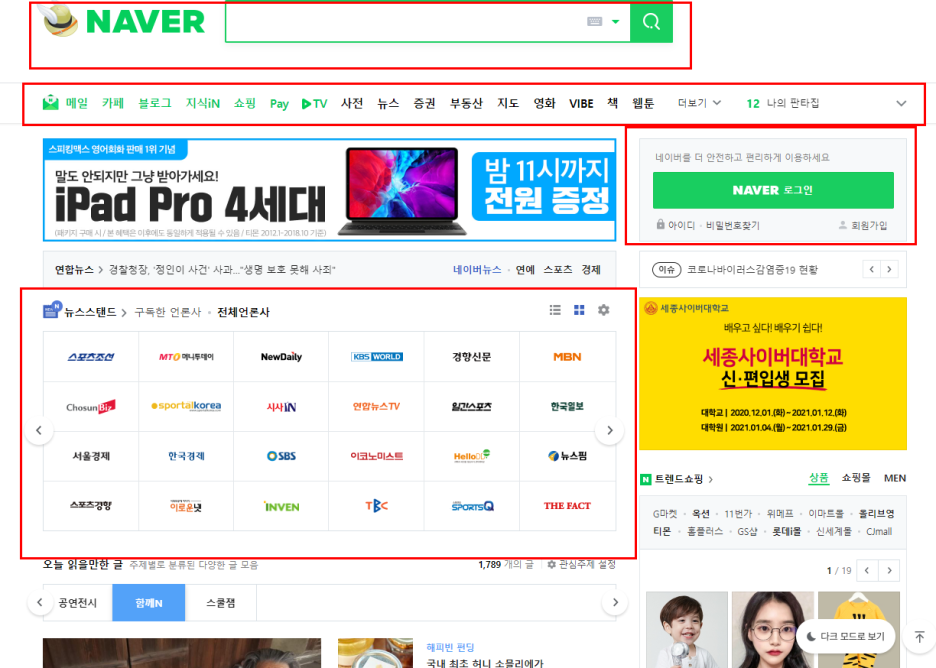Expand the search box dropdown arrow
This screenshot has width=936, height=668.
coord(615,22)
